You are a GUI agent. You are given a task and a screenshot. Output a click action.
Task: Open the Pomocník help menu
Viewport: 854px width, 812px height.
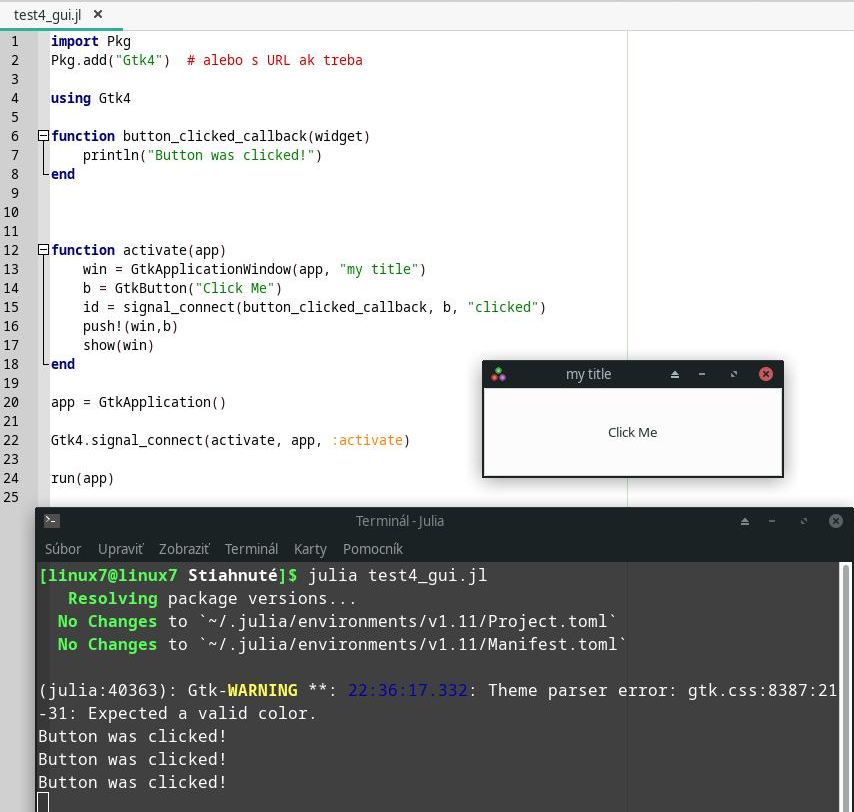pos(372,549)
